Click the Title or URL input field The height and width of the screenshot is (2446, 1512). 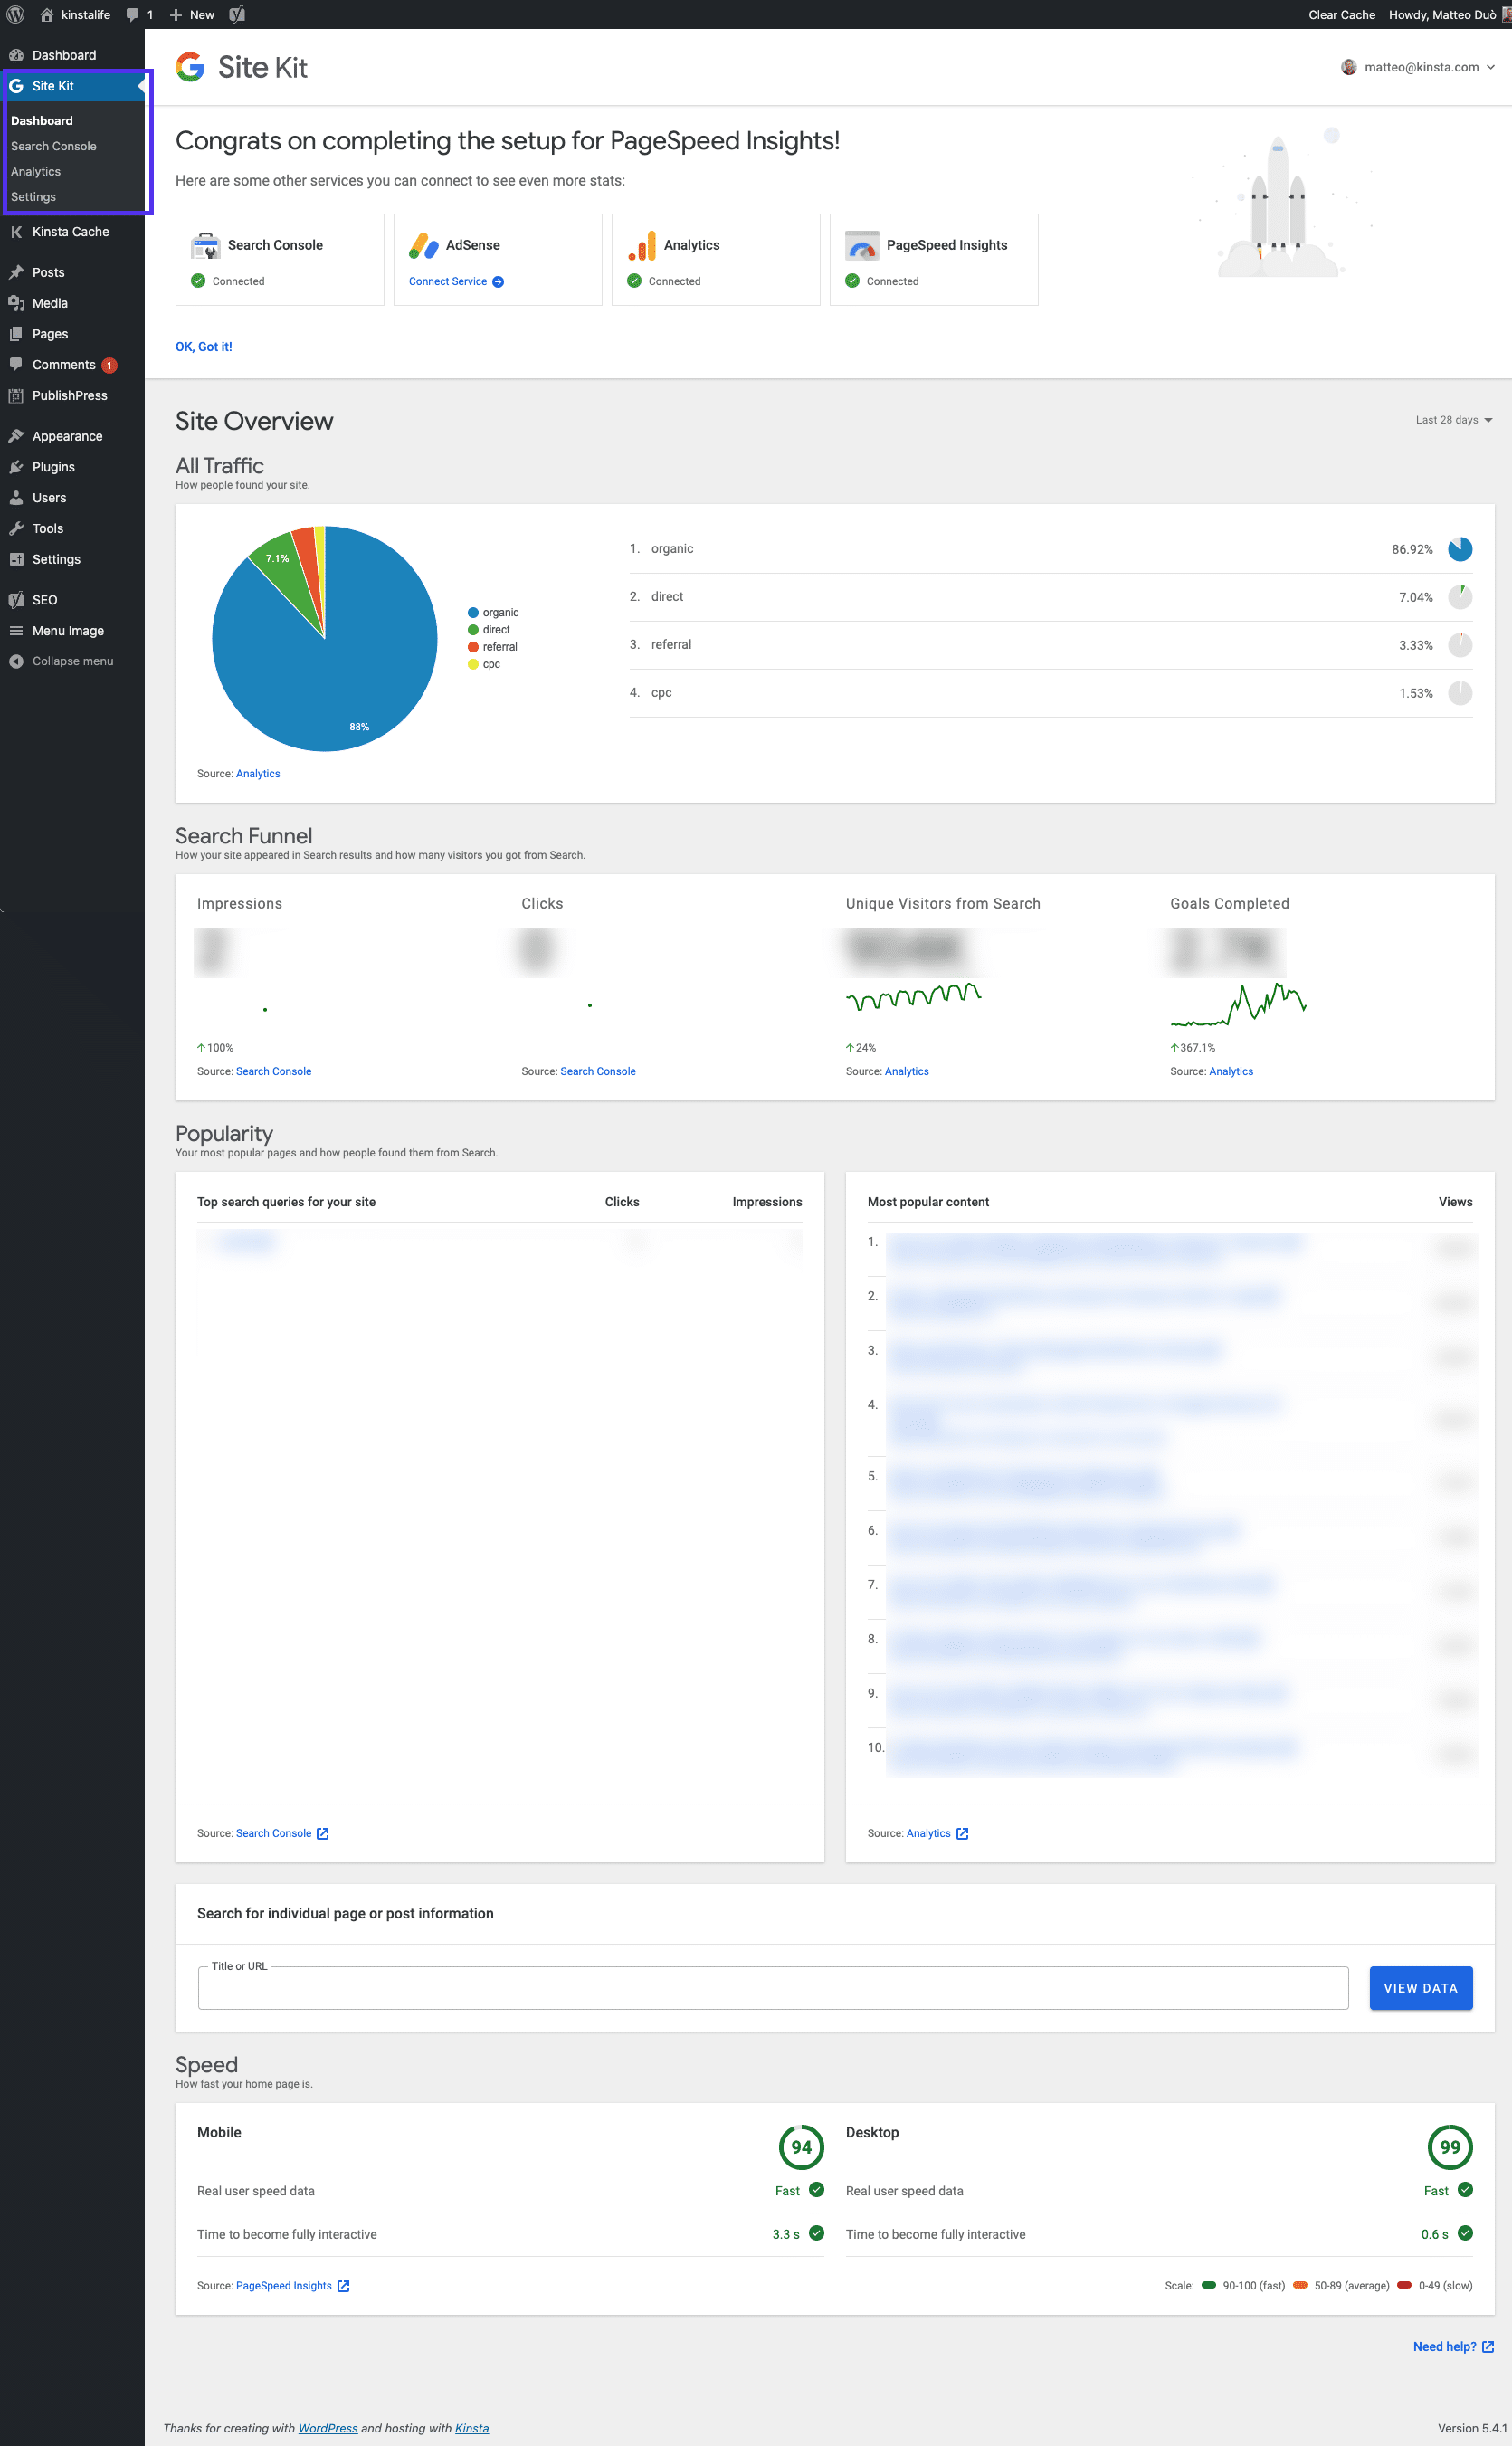(770, 1988)
